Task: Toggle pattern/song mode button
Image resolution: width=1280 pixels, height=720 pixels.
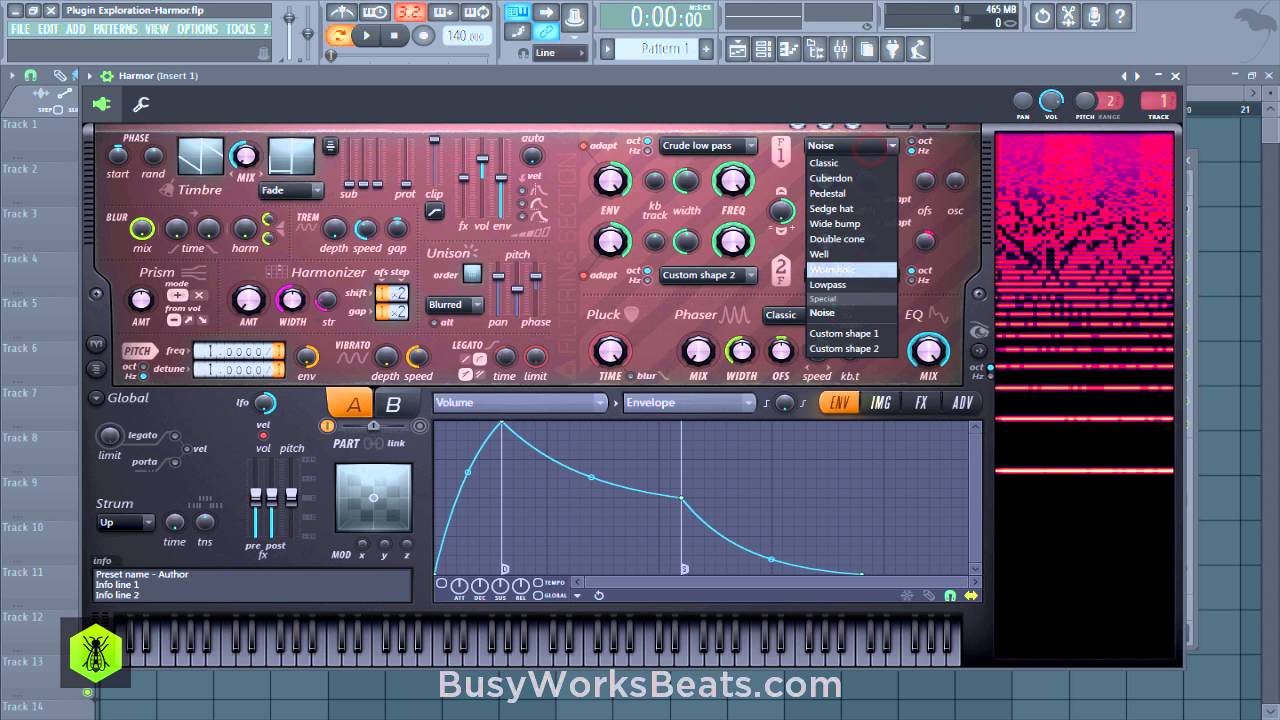Action: coord(340,35)
